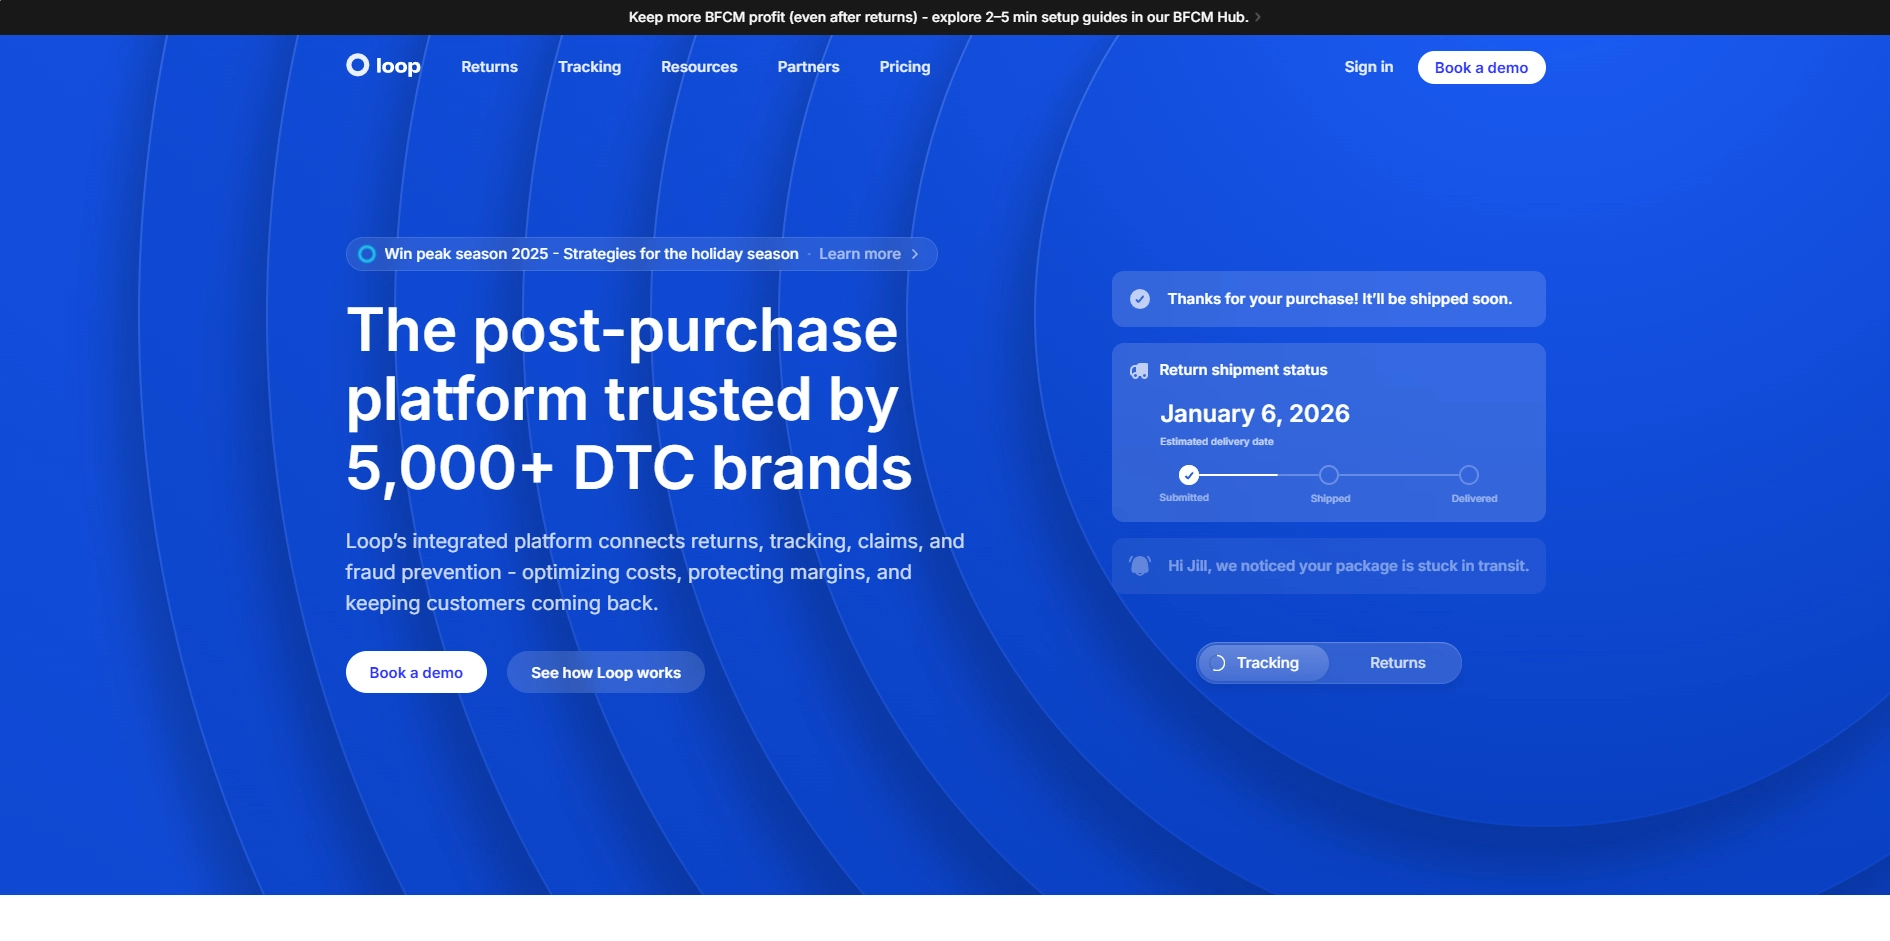Click the Estimated delivery date label
The width and height of the screenshot is (1890, 941).
point(1216,441)
